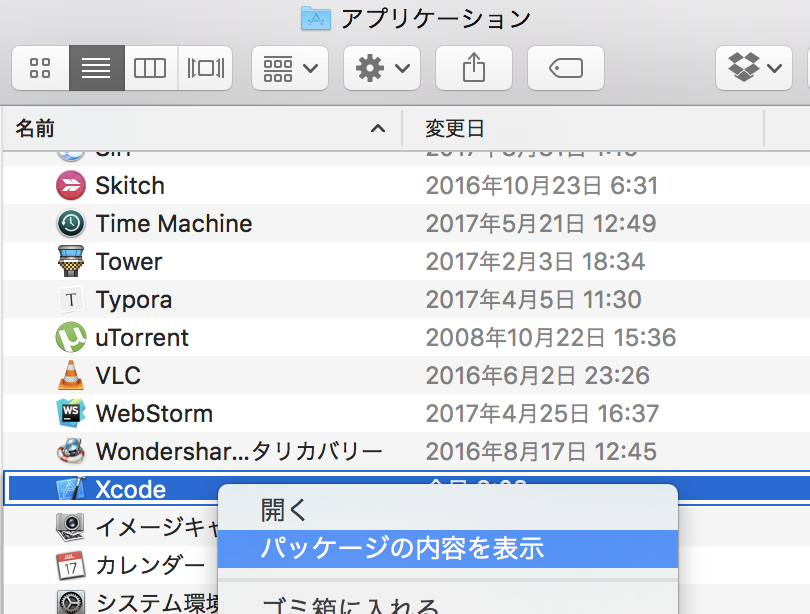Click the VLC file name
810x614 pixels.
(118, 375)
